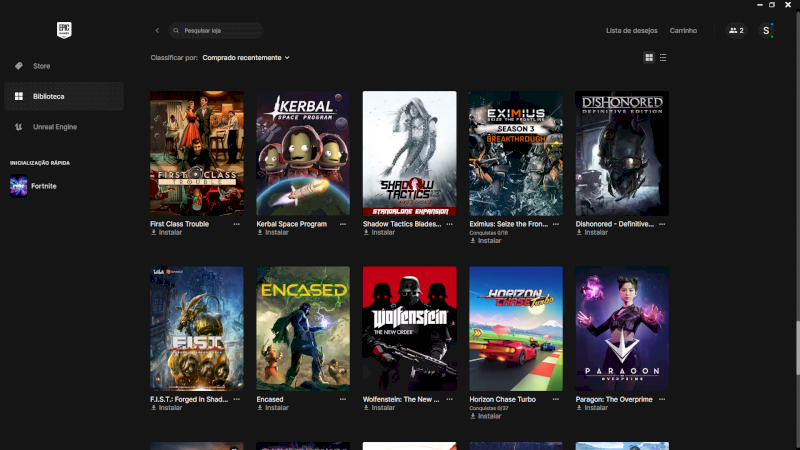Click the First Class Trouble title
The width and height of the screenshot is (800, 450).
(180, 224)
